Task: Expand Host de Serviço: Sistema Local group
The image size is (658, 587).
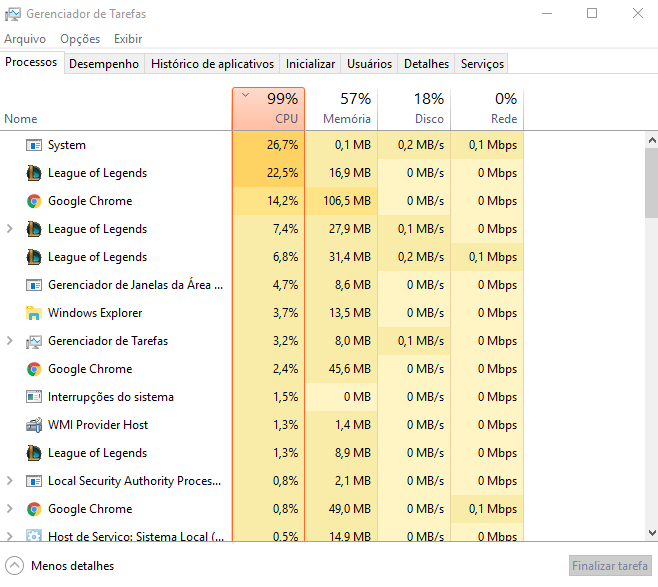Action: 10,536
